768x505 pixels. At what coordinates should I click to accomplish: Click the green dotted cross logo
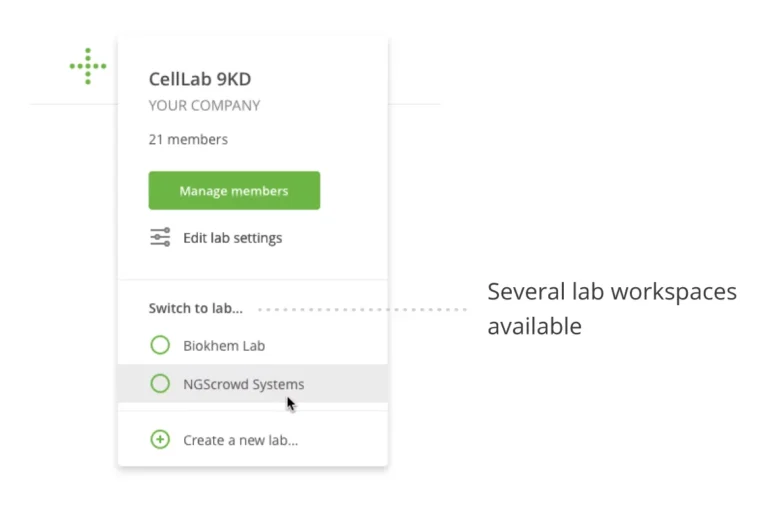tap(88, 66)
